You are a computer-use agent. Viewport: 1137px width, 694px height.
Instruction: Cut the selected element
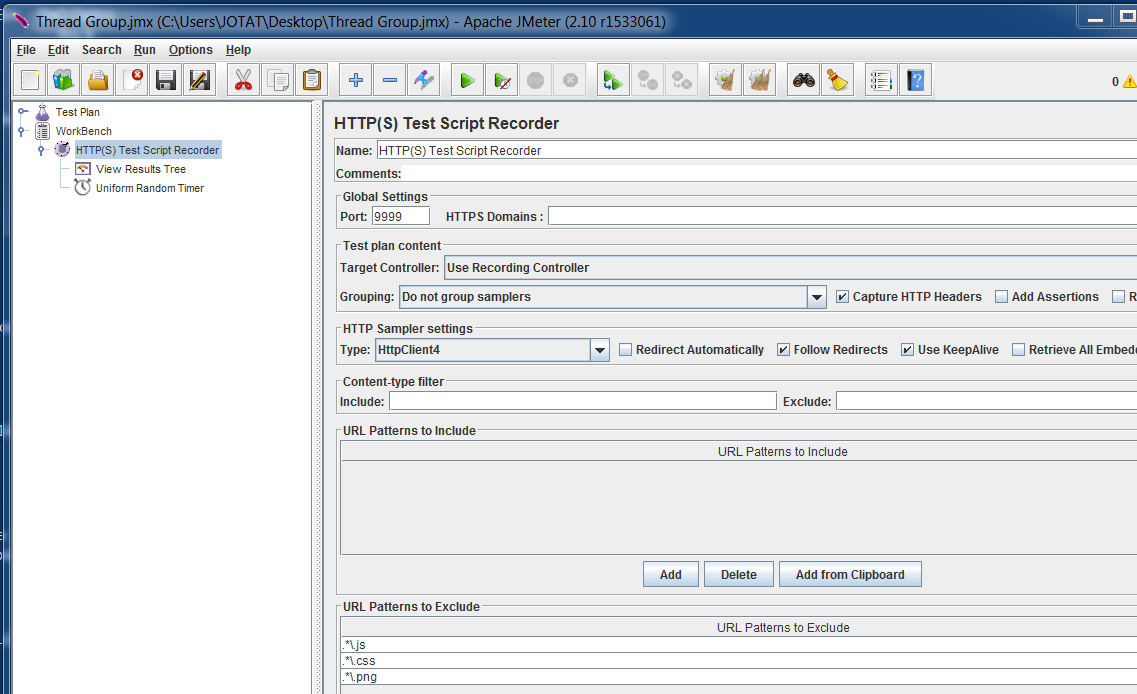(243, 79)
